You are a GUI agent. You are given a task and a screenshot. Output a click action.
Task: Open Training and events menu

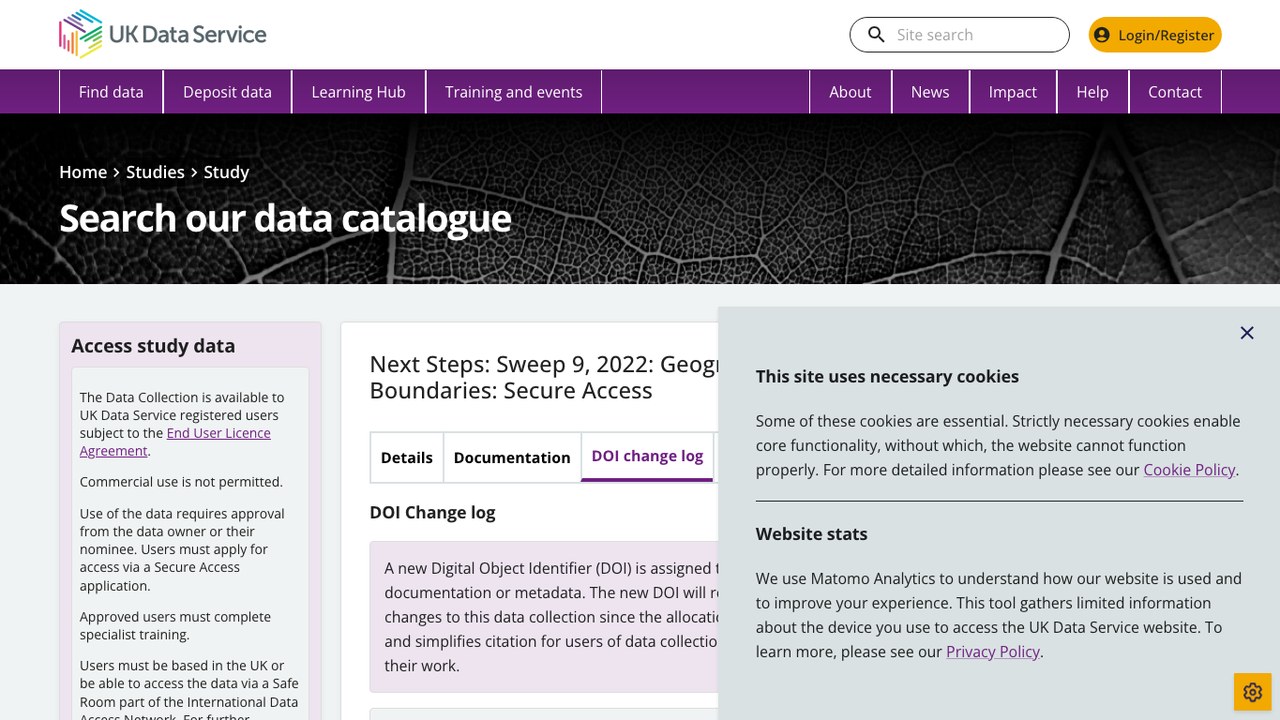coord(514,92)
